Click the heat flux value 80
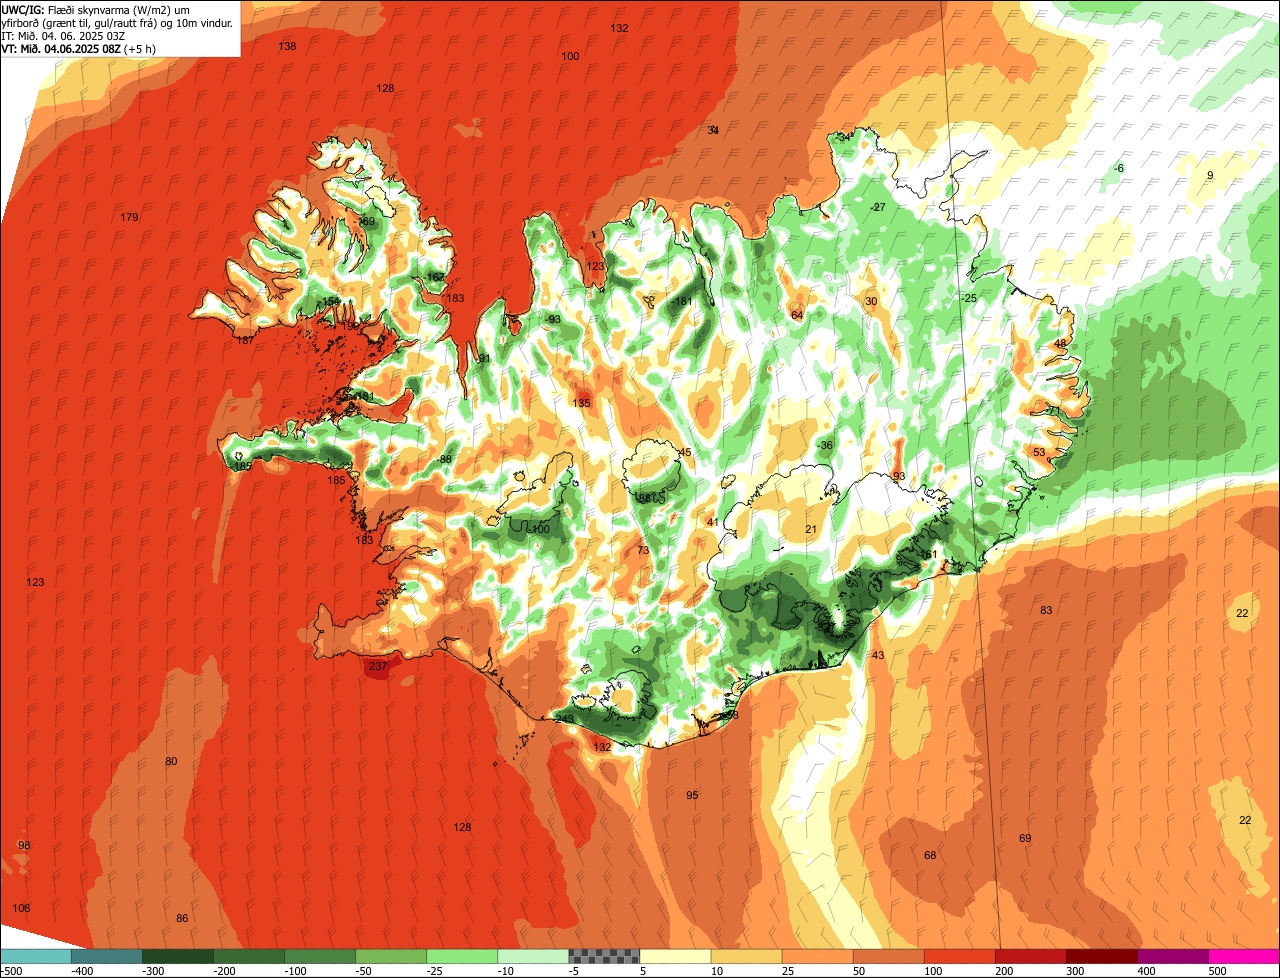The image size is (1280, 978). point(171,762)
